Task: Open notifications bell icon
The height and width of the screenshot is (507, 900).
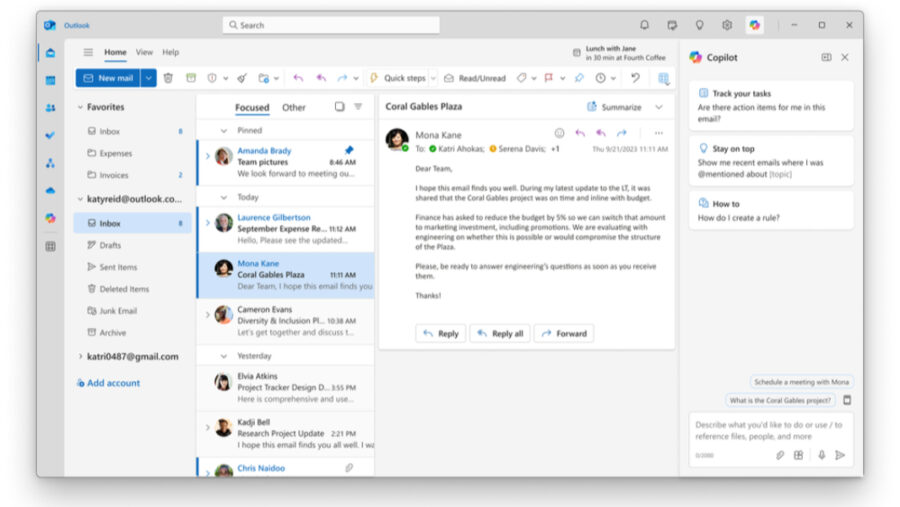Action: coord(645,25)
